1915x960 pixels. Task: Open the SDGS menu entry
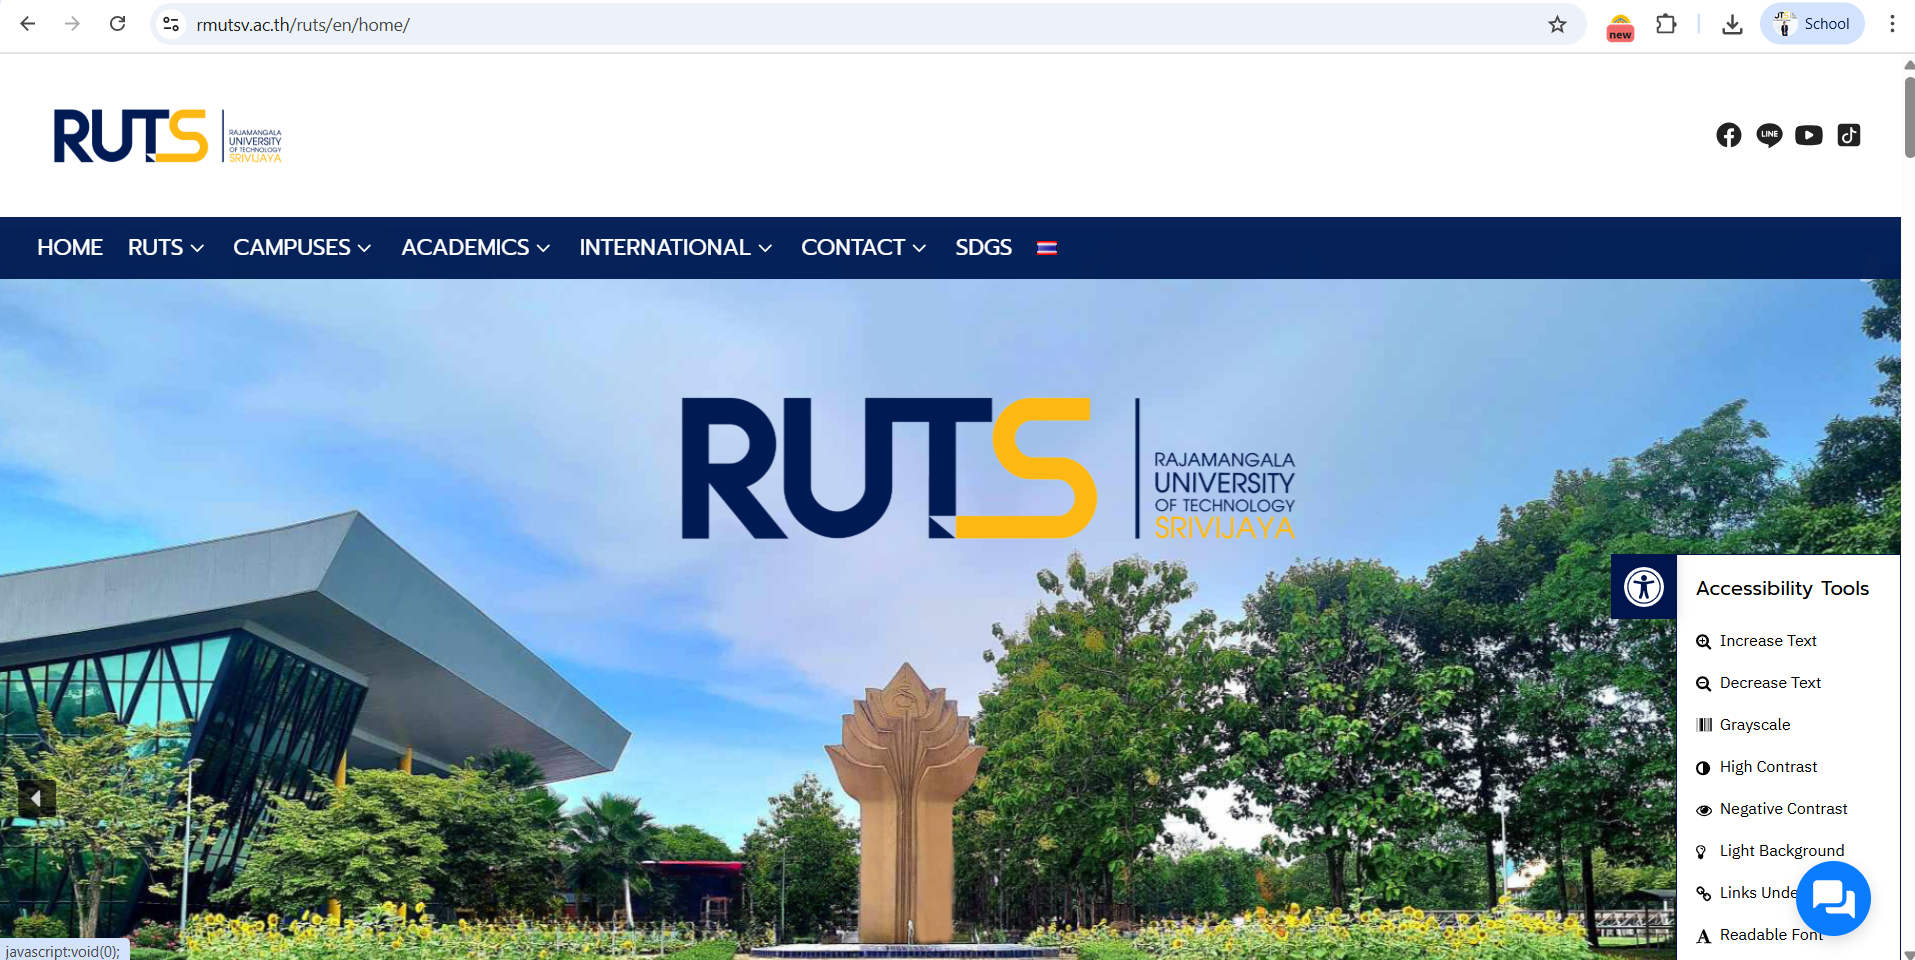[x=983, y=247]
